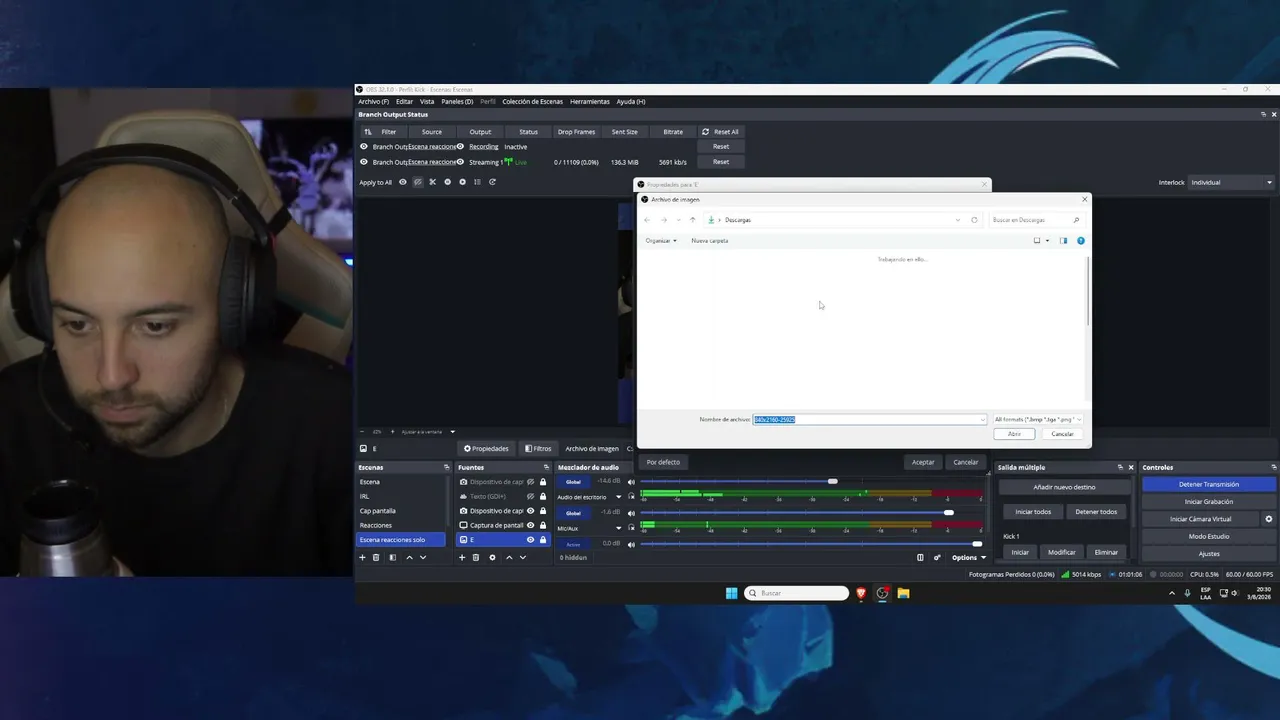Toggle visibility of Recording branch output row

[x=364, y=147]
